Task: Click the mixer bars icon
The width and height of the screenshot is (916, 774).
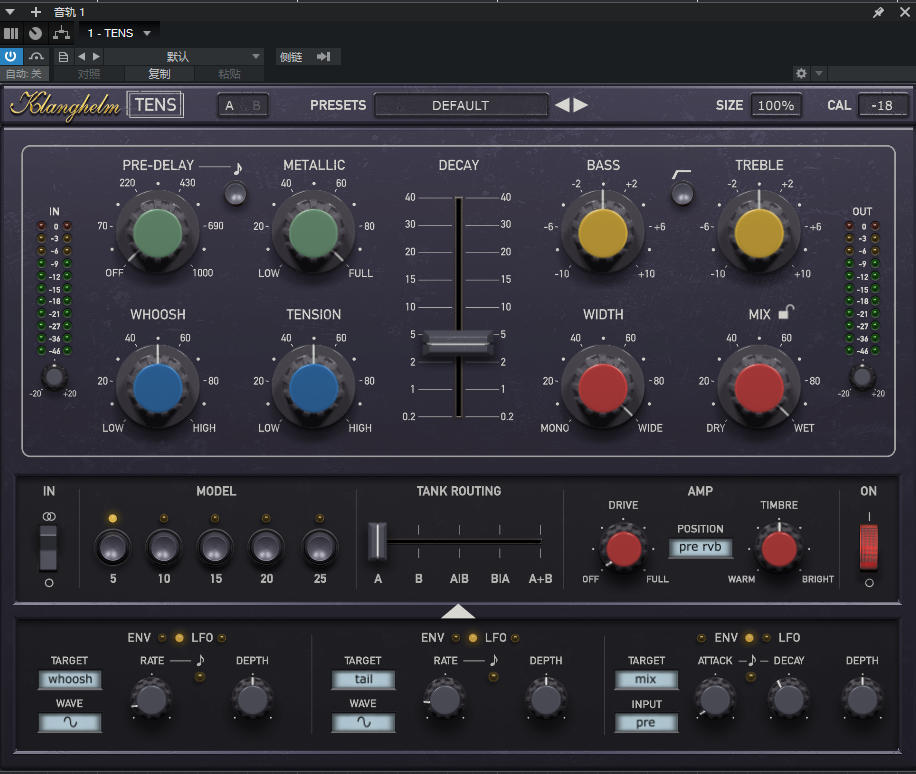Action: point(11,33)
